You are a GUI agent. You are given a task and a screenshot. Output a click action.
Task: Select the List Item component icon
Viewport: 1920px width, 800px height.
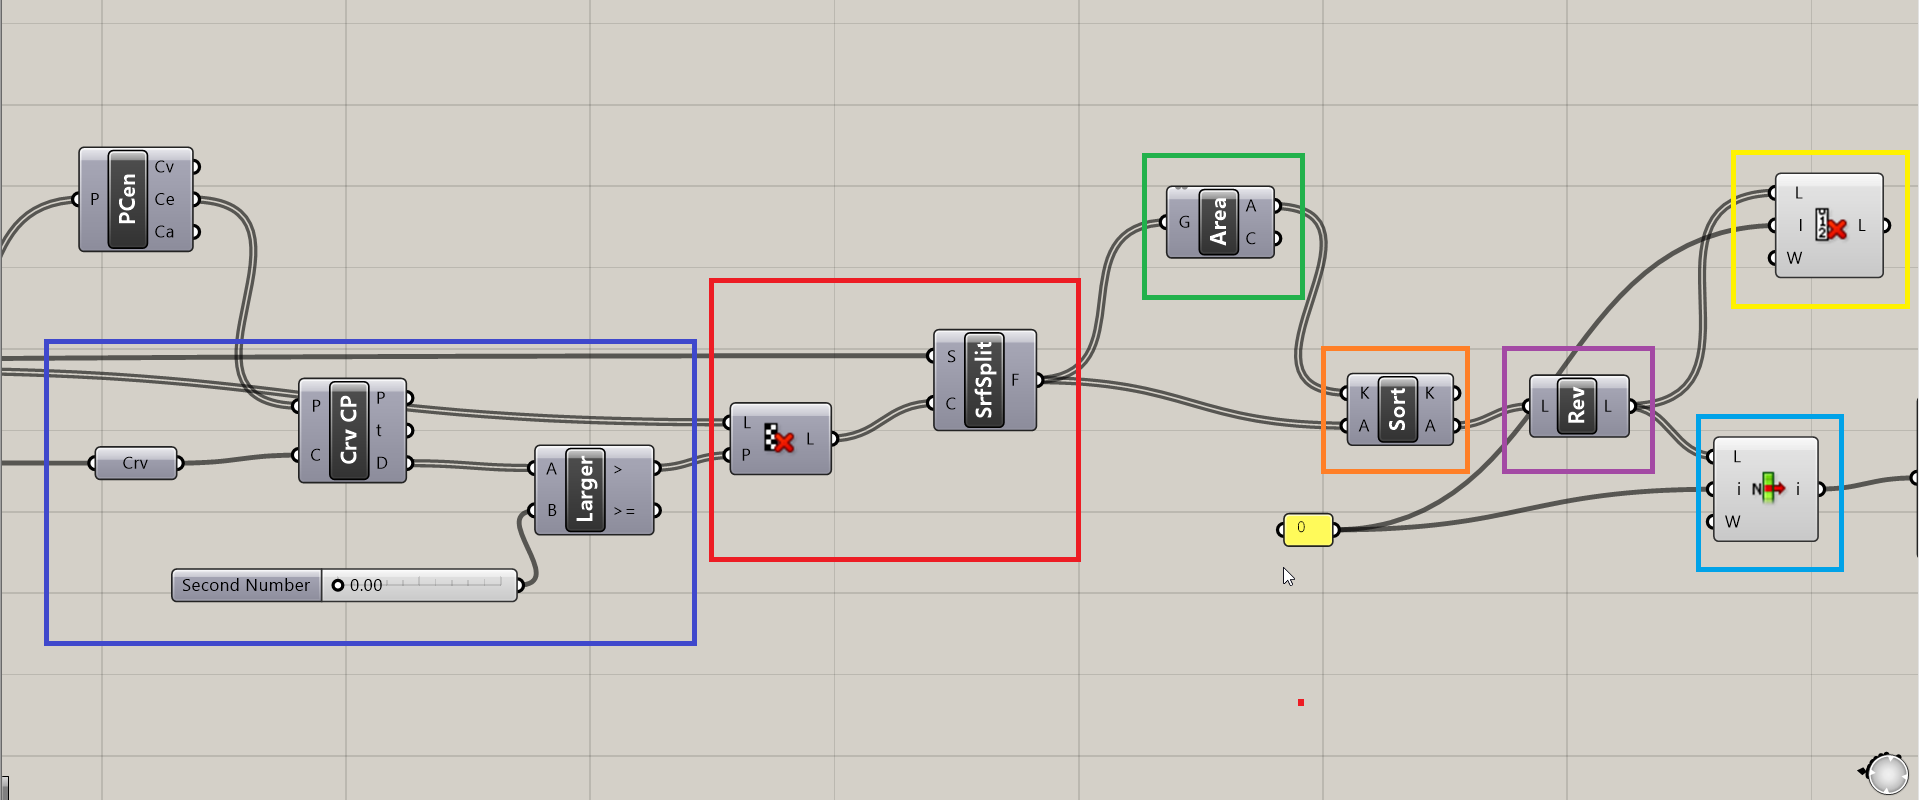1768,489
